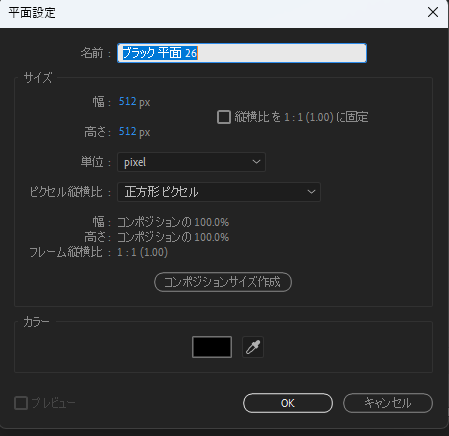This screenshot has width=449, height=436.
Task: Click the chevron arrow on ピクセル縦横比 combo box
Action: pos(311,192)
